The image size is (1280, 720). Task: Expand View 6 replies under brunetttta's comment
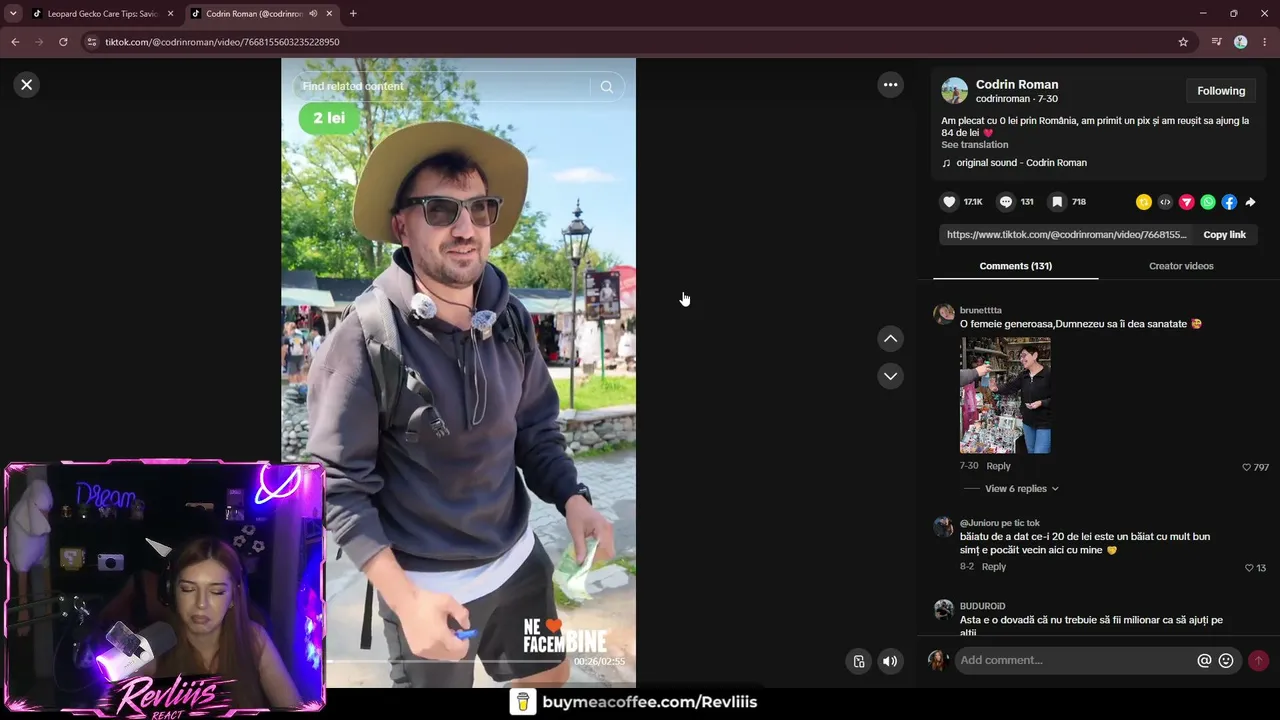[1021, 489]
